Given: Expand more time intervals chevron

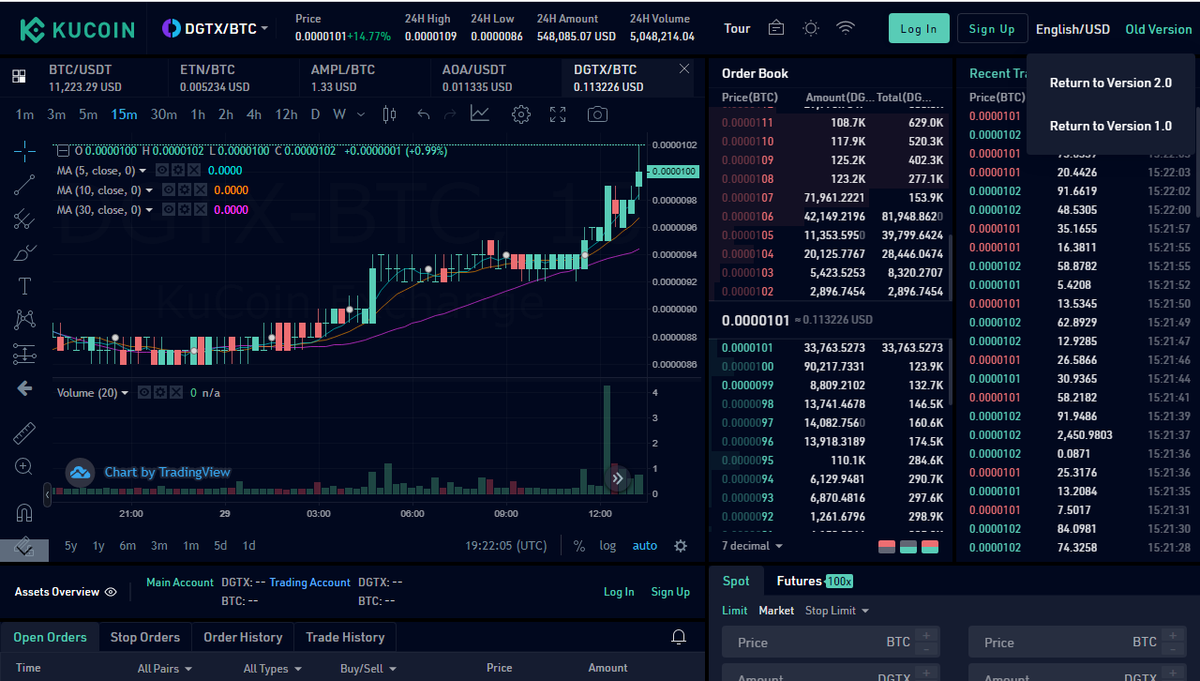Looking at the screenshot, I should 360,114.
